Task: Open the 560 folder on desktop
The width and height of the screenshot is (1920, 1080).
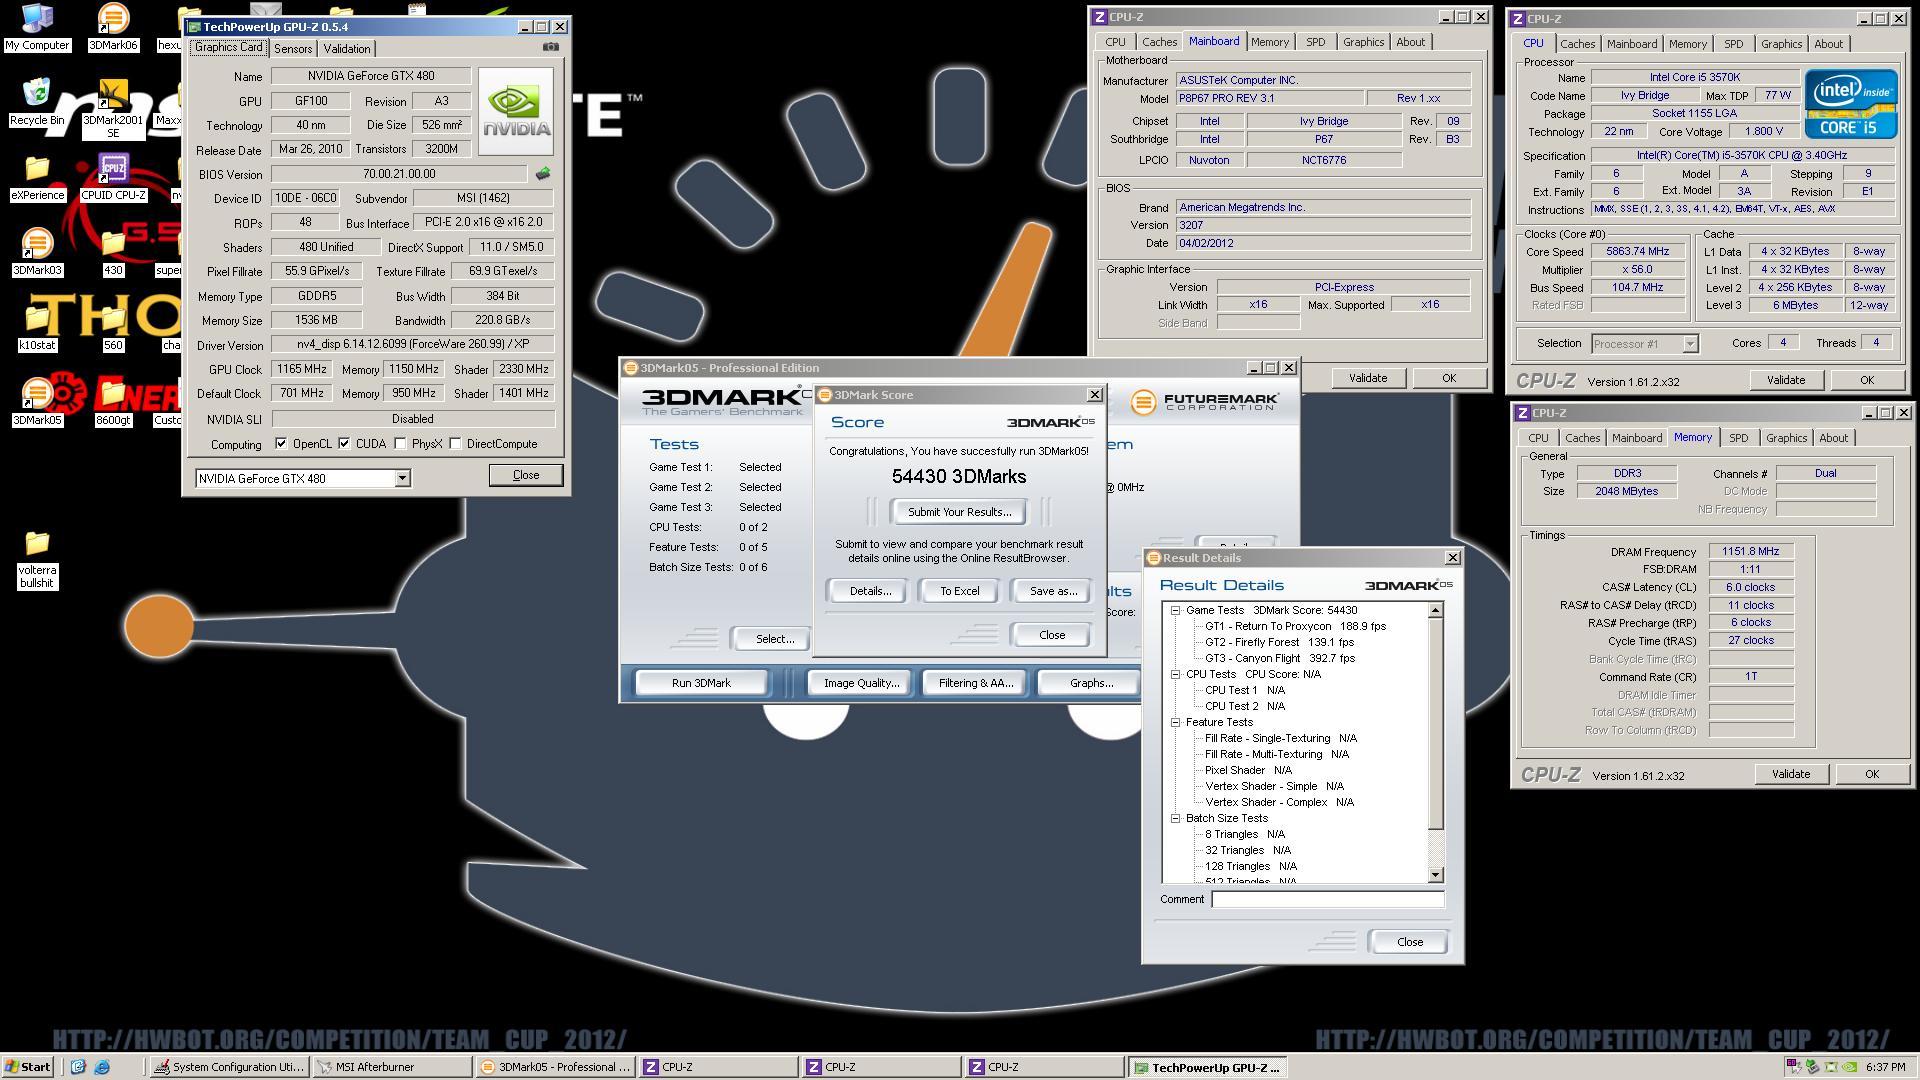Action: pyautogui.click(x=113, y=327)
